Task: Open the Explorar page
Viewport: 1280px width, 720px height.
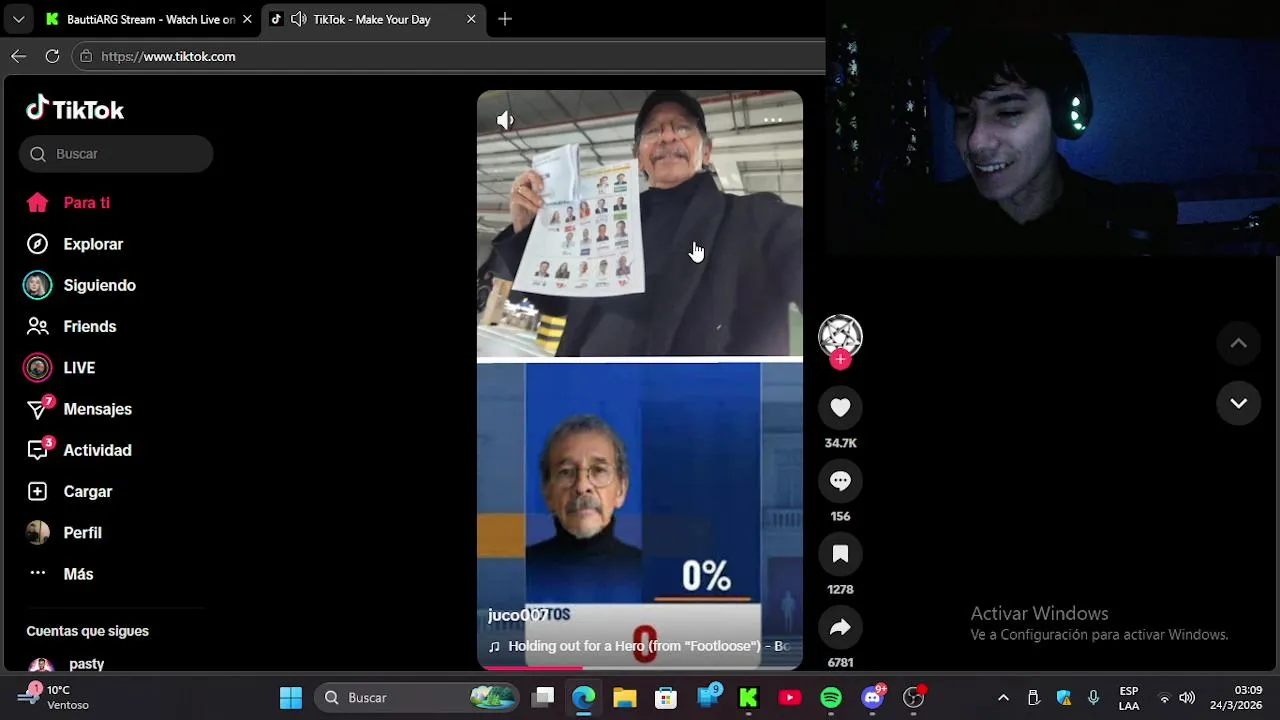Action: coord(73,244)
